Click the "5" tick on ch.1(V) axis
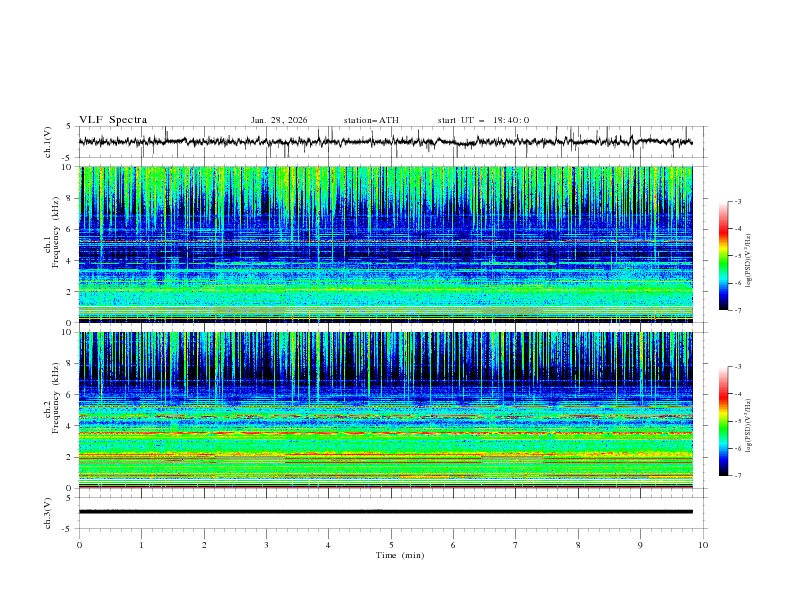This screenshot has height=612, width=792. click(x=70, y=126)
